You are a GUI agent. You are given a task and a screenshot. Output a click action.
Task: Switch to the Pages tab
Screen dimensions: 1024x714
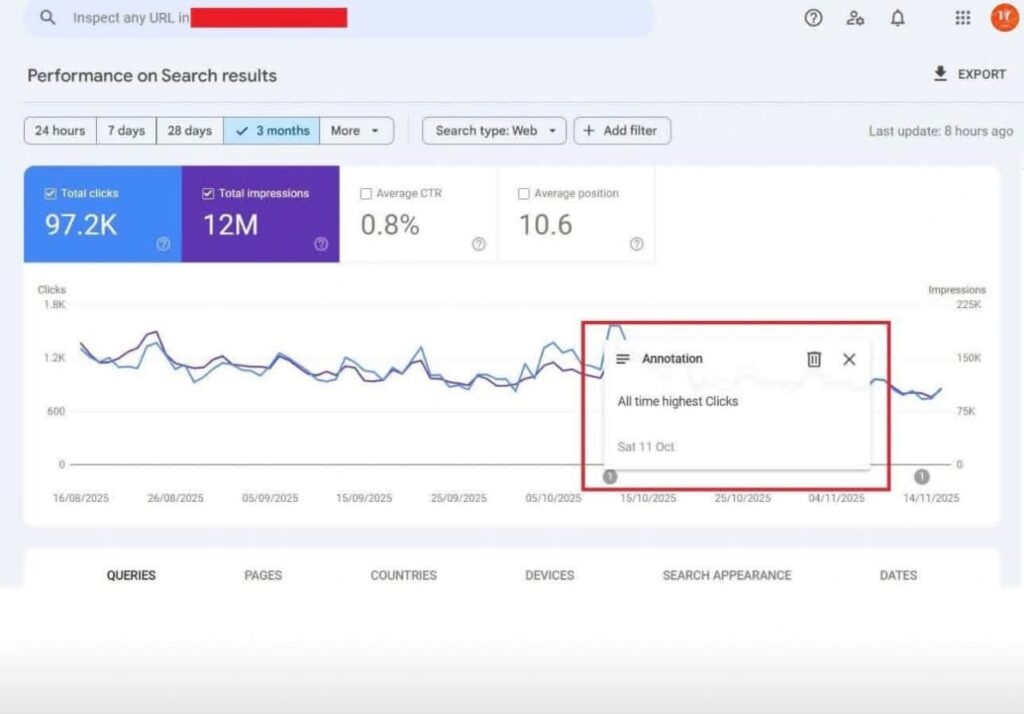263,575
